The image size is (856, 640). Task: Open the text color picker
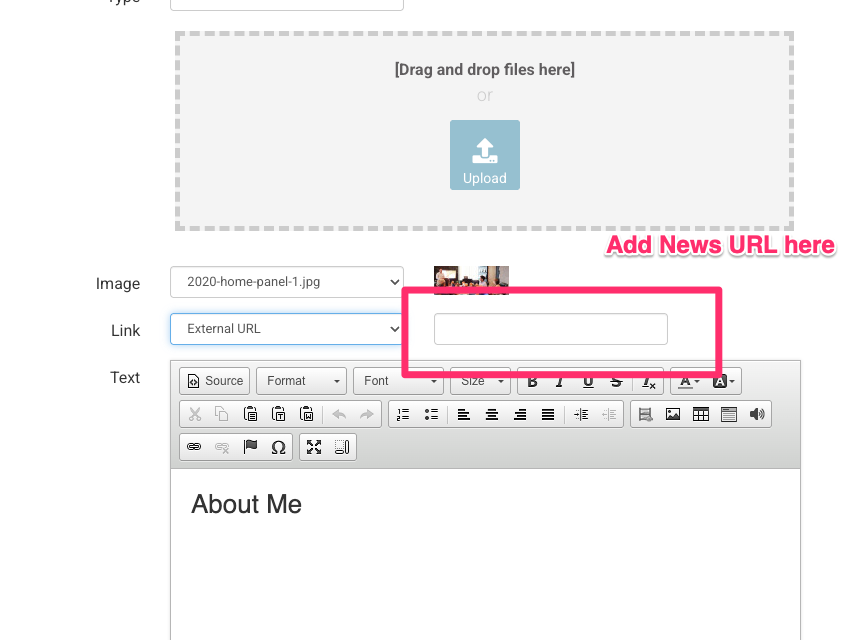(x=689, y=381)
